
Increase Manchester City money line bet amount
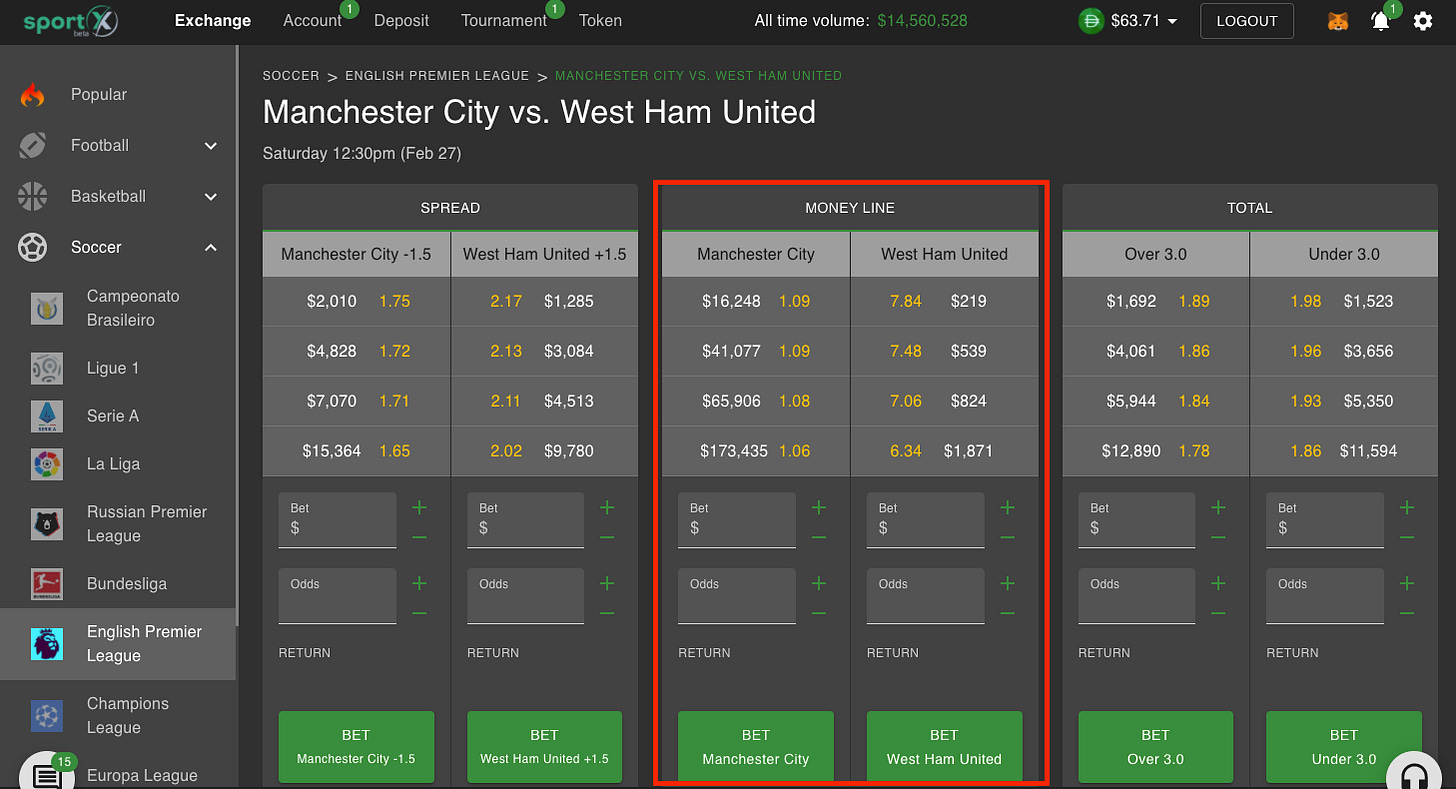pos(819,508)
